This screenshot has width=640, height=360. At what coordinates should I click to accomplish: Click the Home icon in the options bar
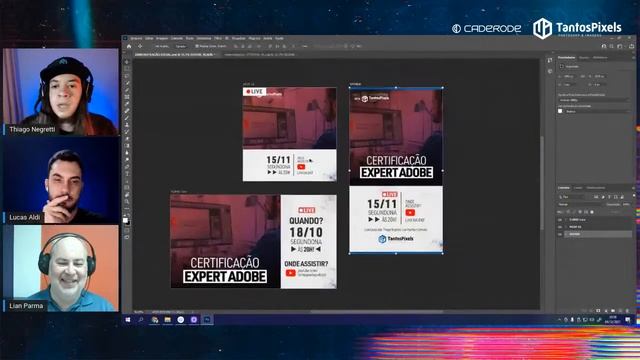point(129,46)
